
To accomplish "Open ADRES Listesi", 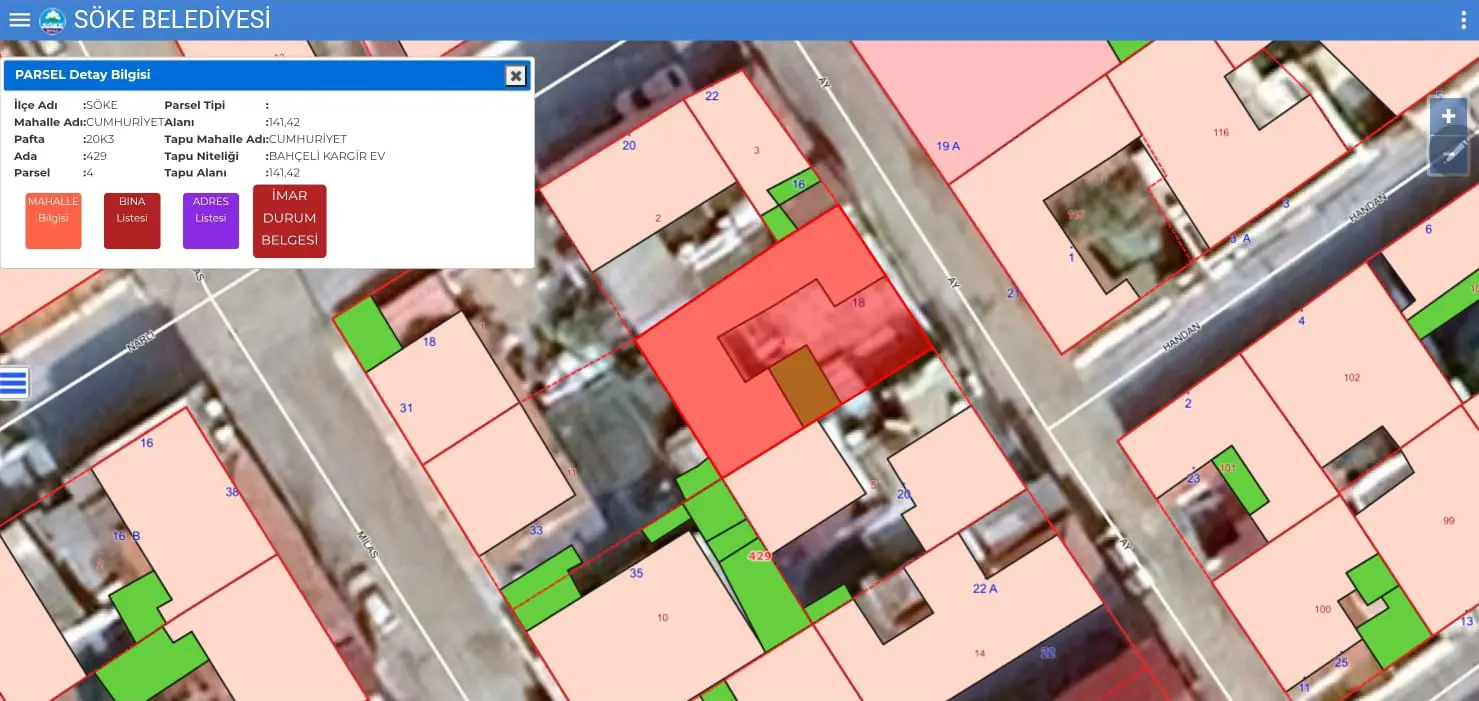I will coord(211,221).
